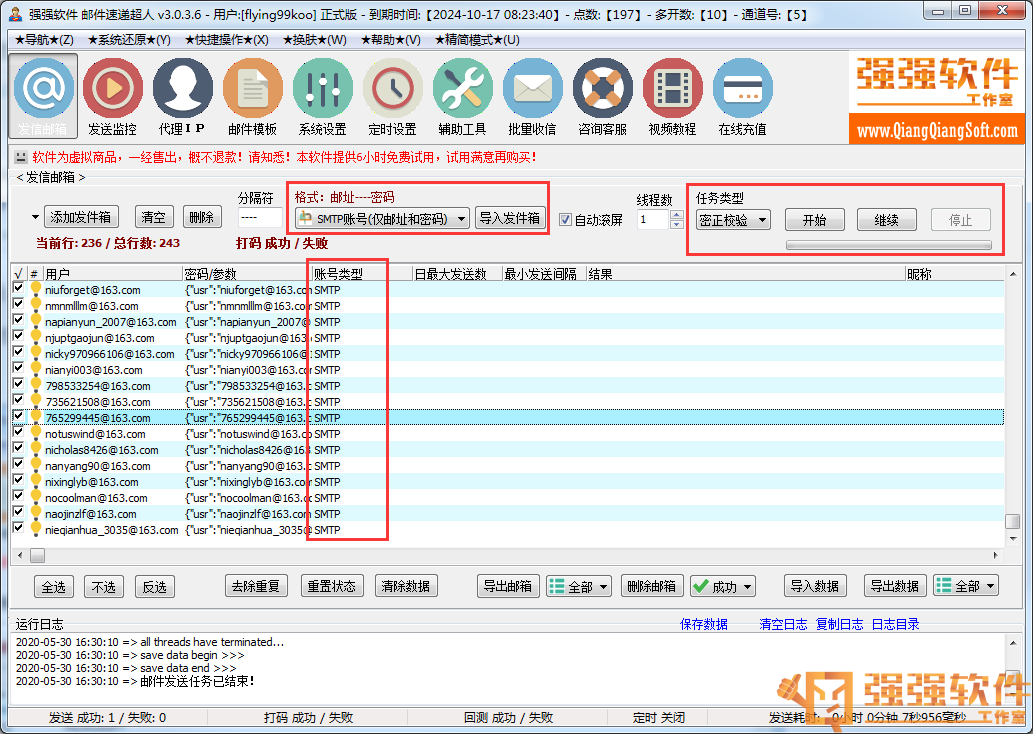Viewport: 1033px width, 734px height.
Task: Click the mailbox list vertical scrollbar thumb
Action: 1012,521
